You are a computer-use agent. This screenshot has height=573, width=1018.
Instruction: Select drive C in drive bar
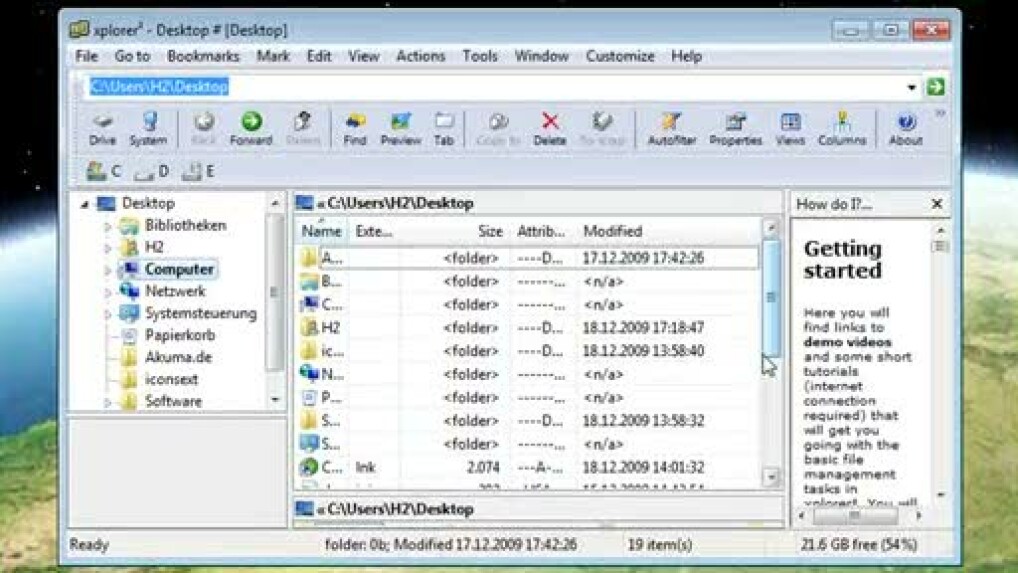click(x=104, y=172)
